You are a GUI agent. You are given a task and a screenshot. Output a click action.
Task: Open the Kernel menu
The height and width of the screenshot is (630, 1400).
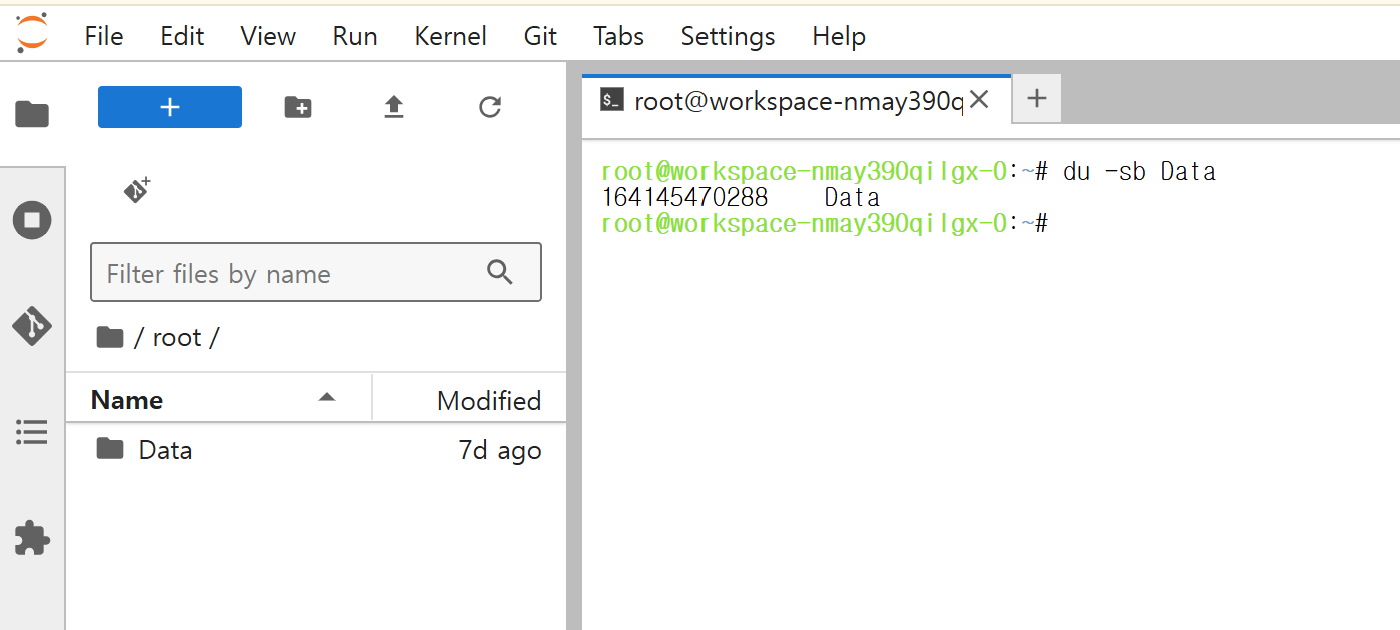pyautogui.click(x=450, y=37)
